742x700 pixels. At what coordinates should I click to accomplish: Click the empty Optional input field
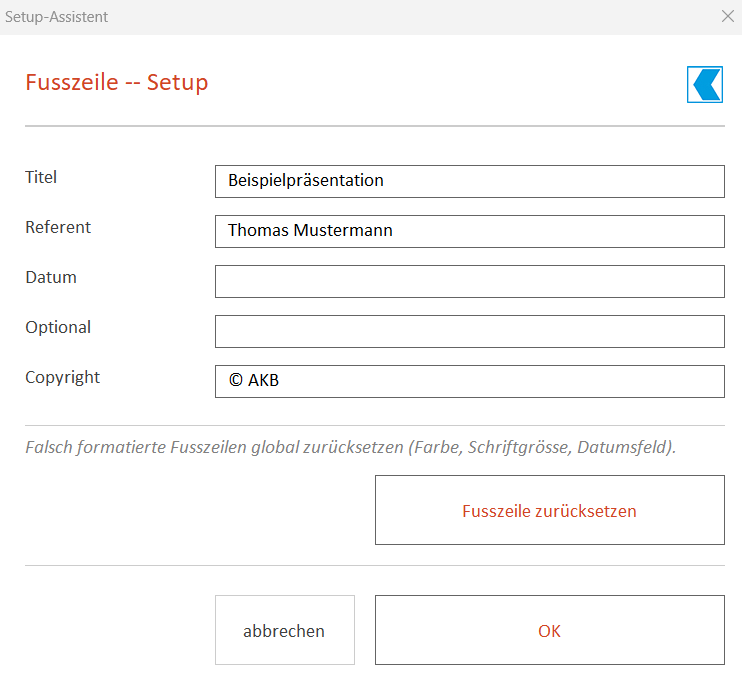pos(469,331)
